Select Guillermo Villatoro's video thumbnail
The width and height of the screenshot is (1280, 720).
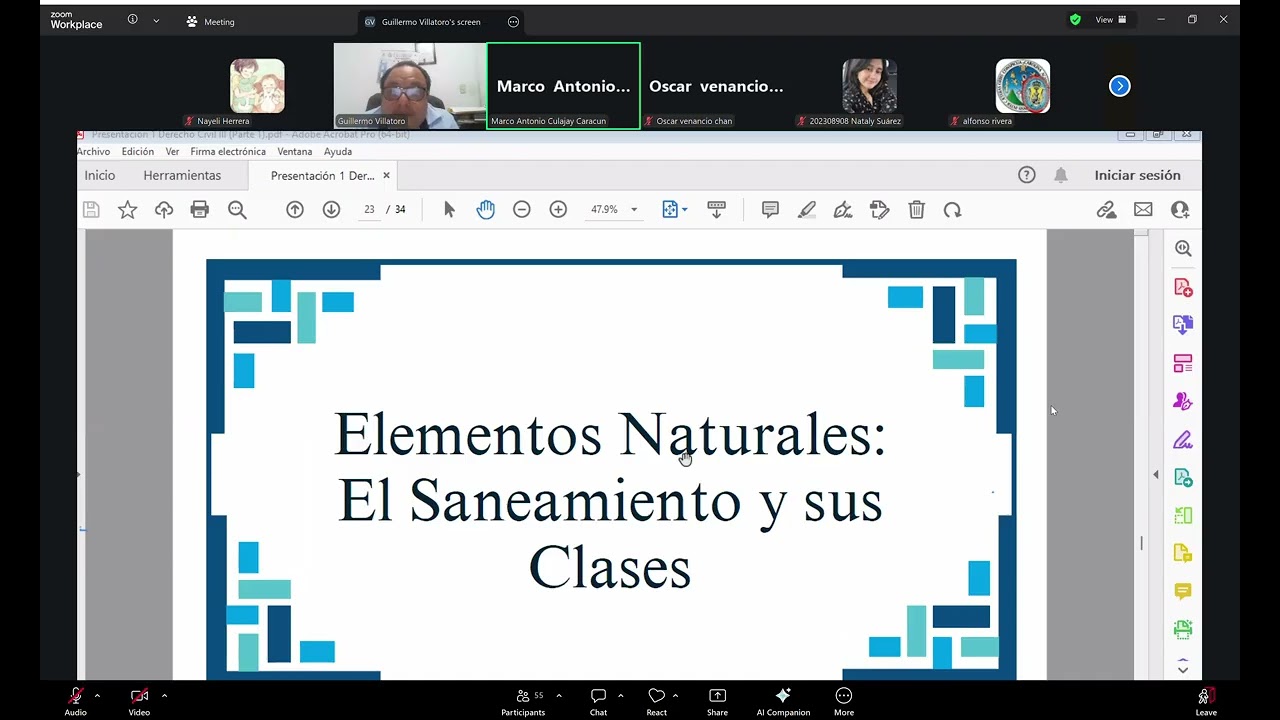click(410, 86)
